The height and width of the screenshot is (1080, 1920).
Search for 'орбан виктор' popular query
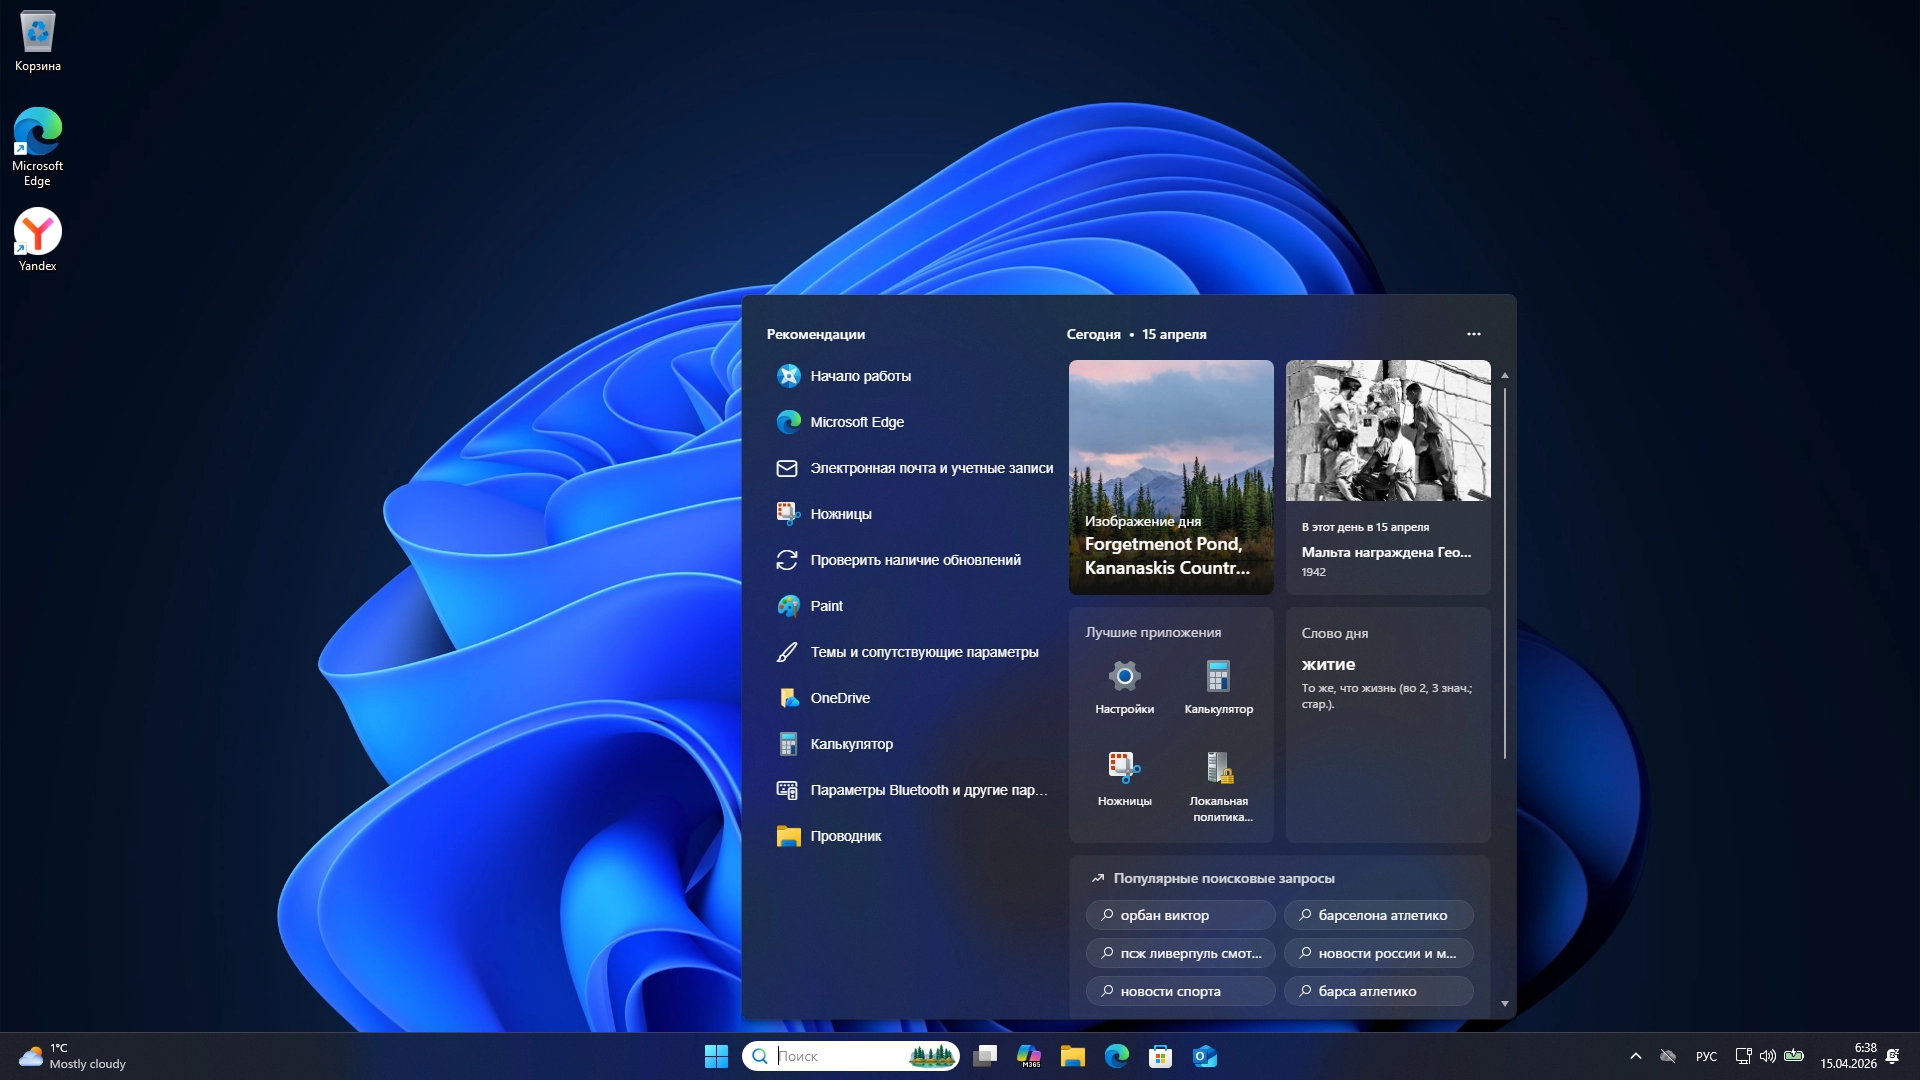1179,915
